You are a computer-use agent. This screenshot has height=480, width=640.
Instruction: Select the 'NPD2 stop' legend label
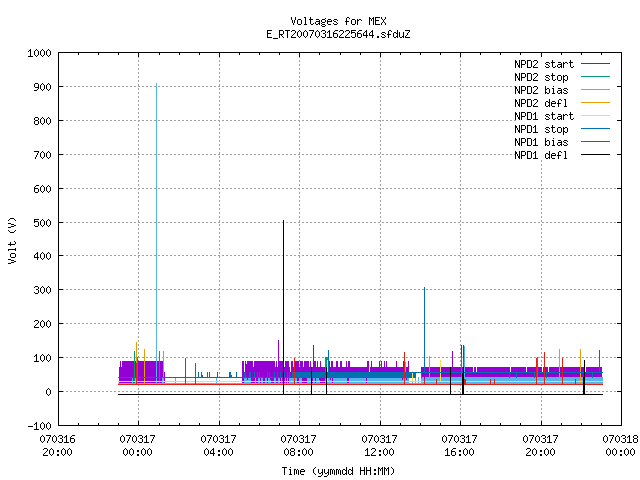(541, 77)
